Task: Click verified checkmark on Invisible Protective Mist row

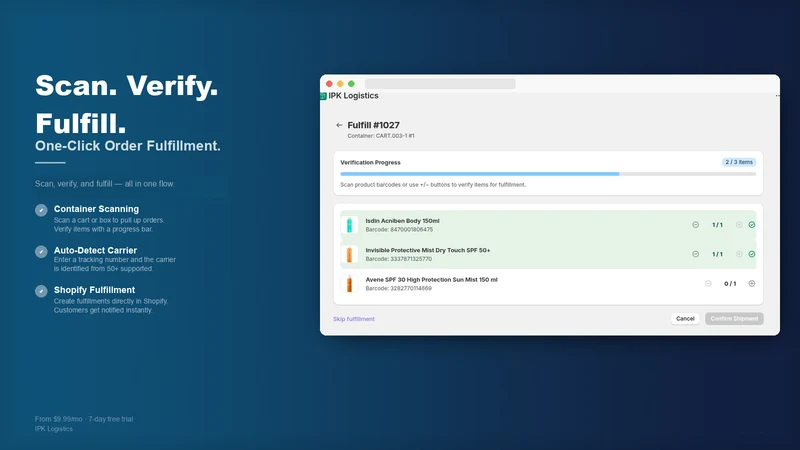Action: point(752,254)
